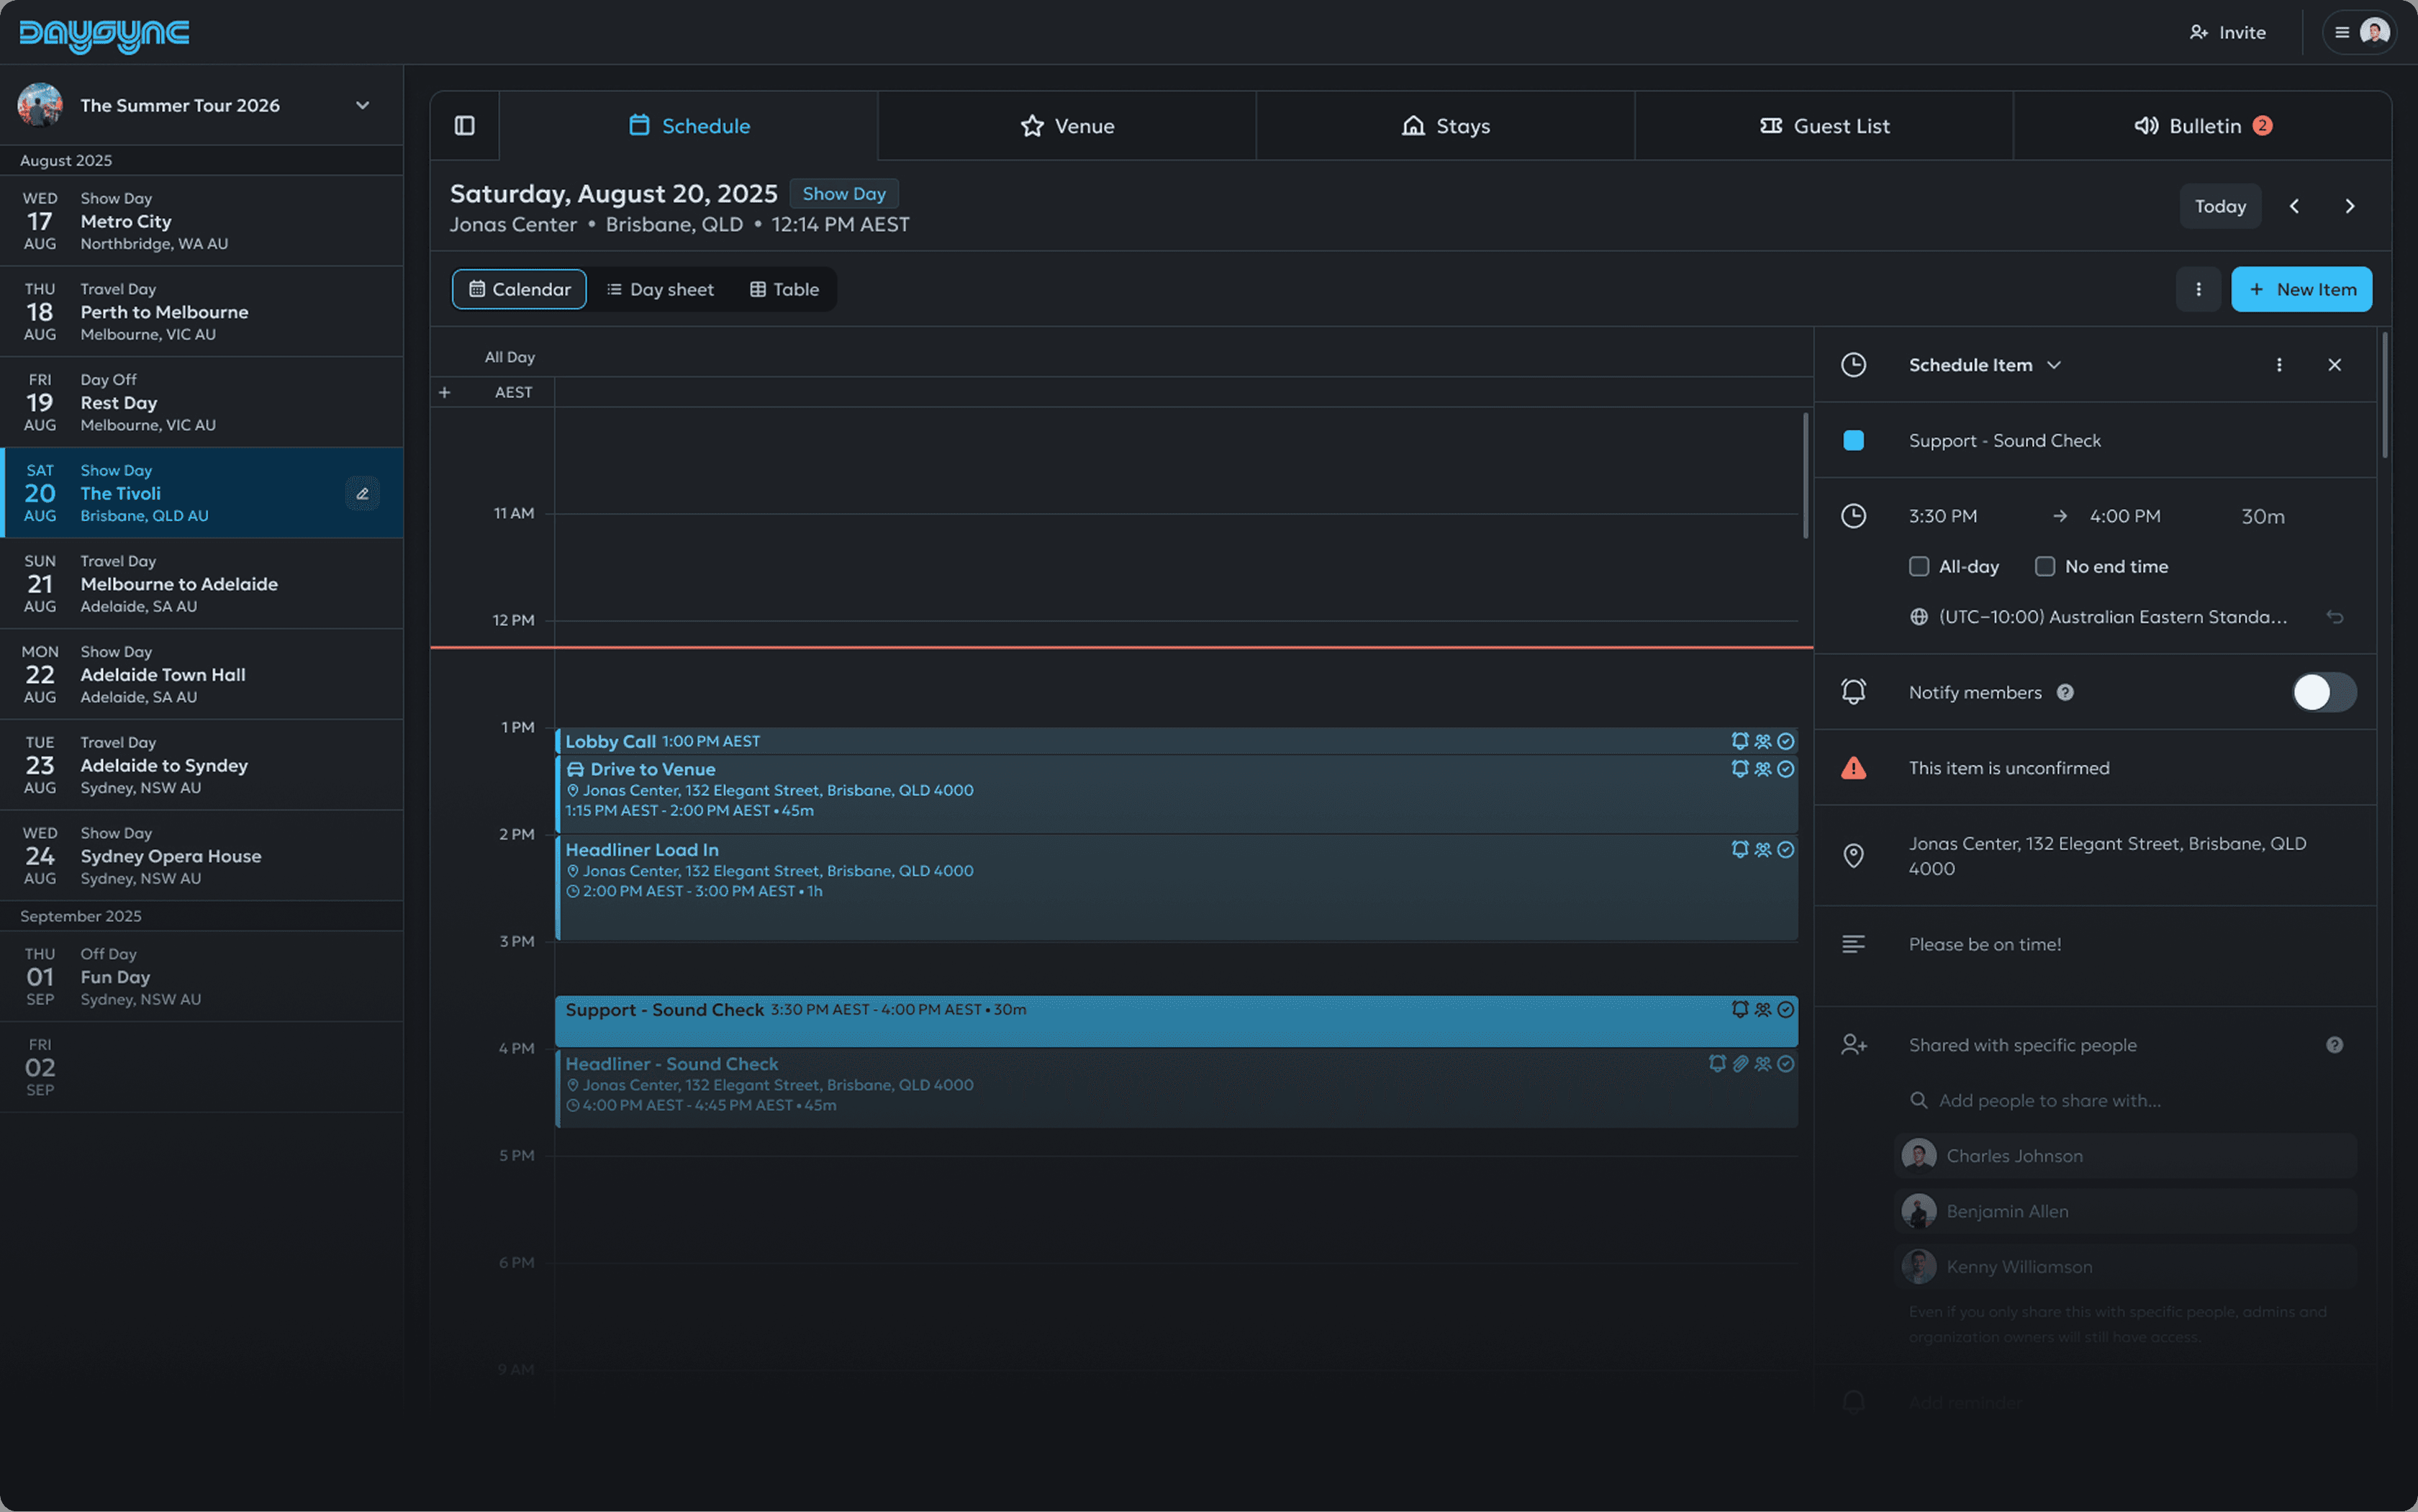Create a New Item
The image size is (2418, 1512).
click(2302, 289)
